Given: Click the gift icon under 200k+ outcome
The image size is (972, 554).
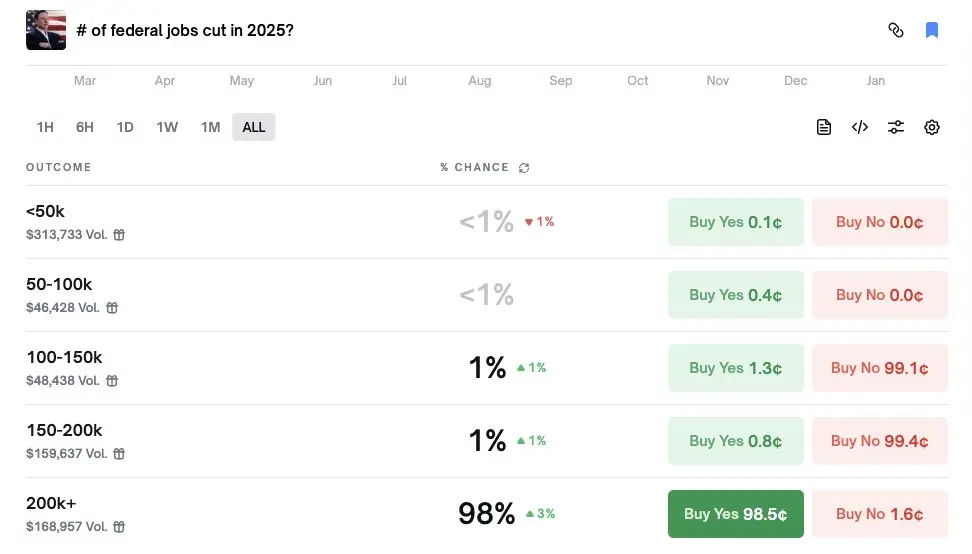Looking at the screenshot, I should (x=119, y=527).
